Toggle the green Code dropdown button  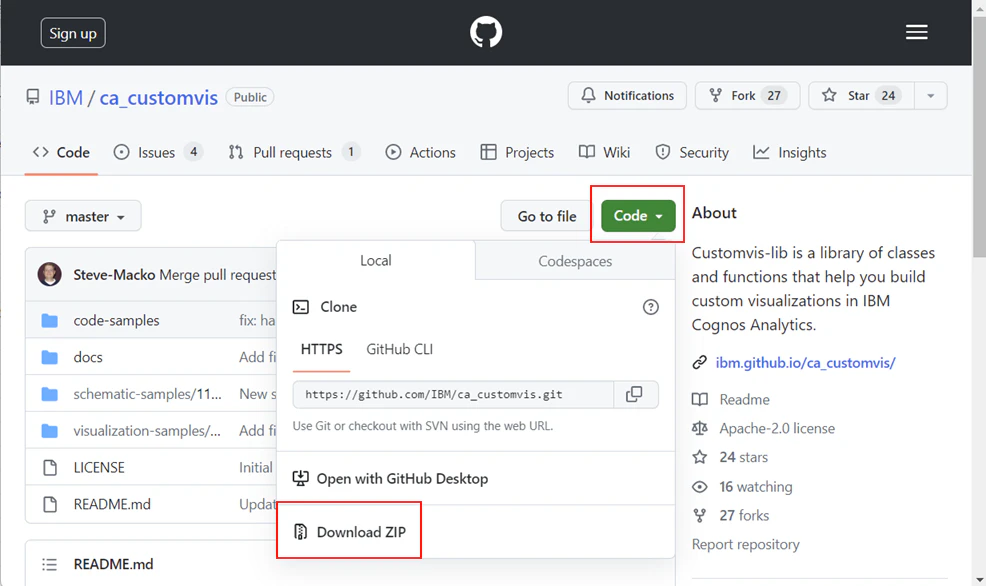click(x=638, y=216)
